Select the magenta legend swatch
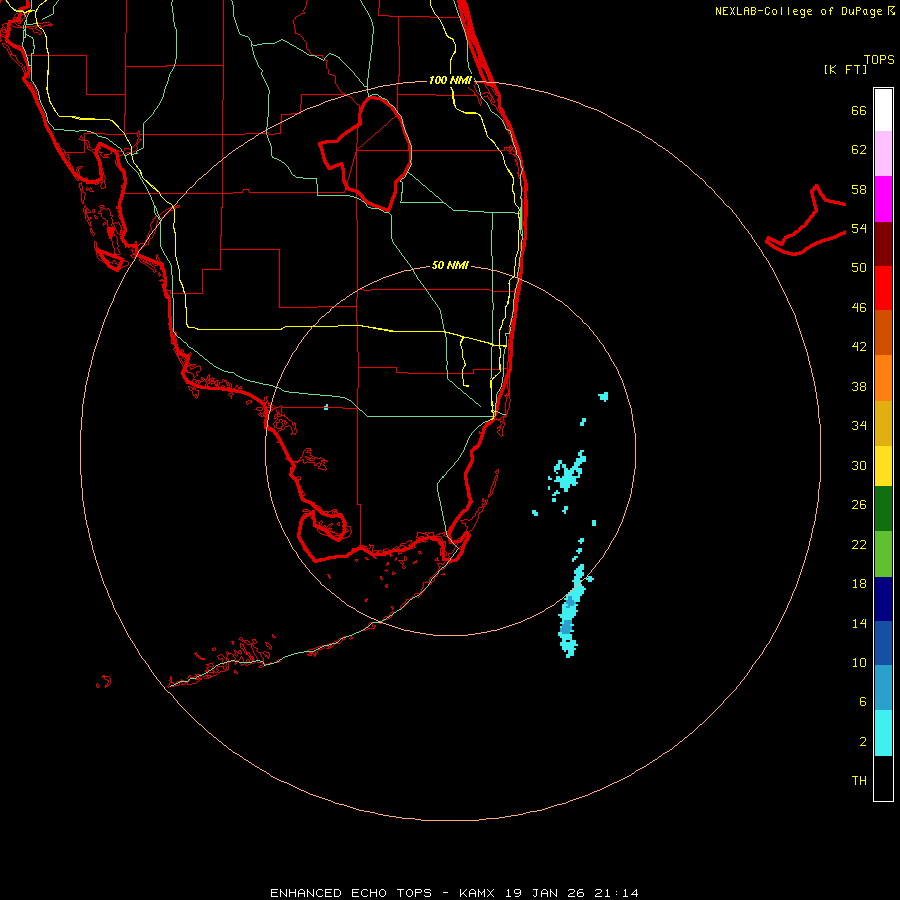 (883, 199)
